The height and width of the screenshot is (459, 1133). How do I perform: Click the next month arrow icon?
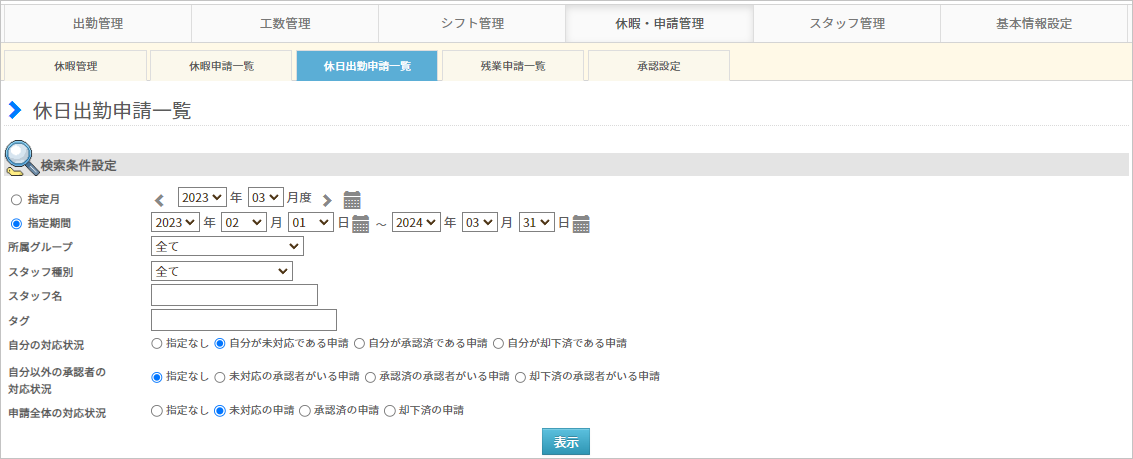click(327, 200)
